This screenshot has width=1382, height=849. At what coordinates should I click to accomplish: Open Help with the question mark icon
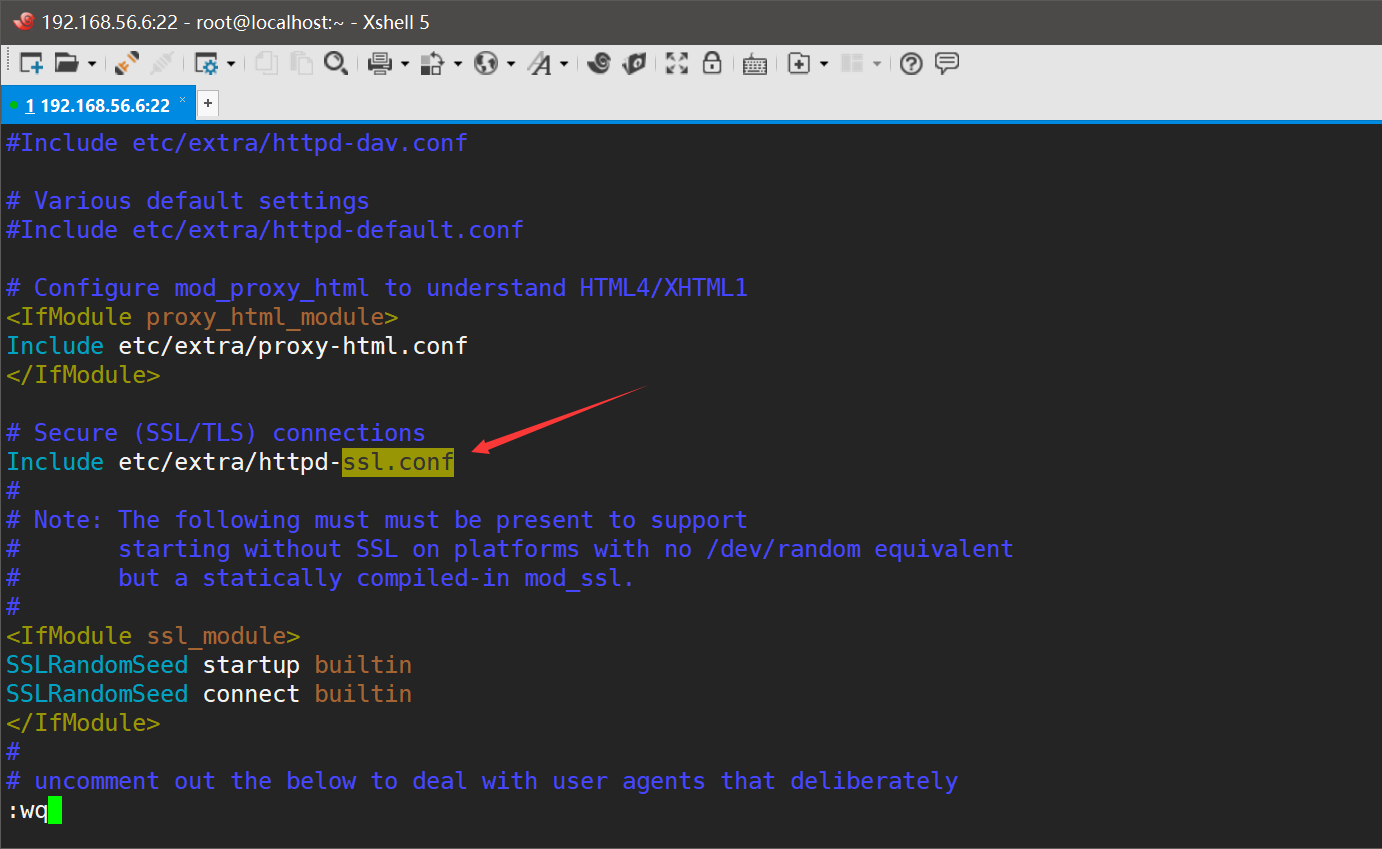910,64
